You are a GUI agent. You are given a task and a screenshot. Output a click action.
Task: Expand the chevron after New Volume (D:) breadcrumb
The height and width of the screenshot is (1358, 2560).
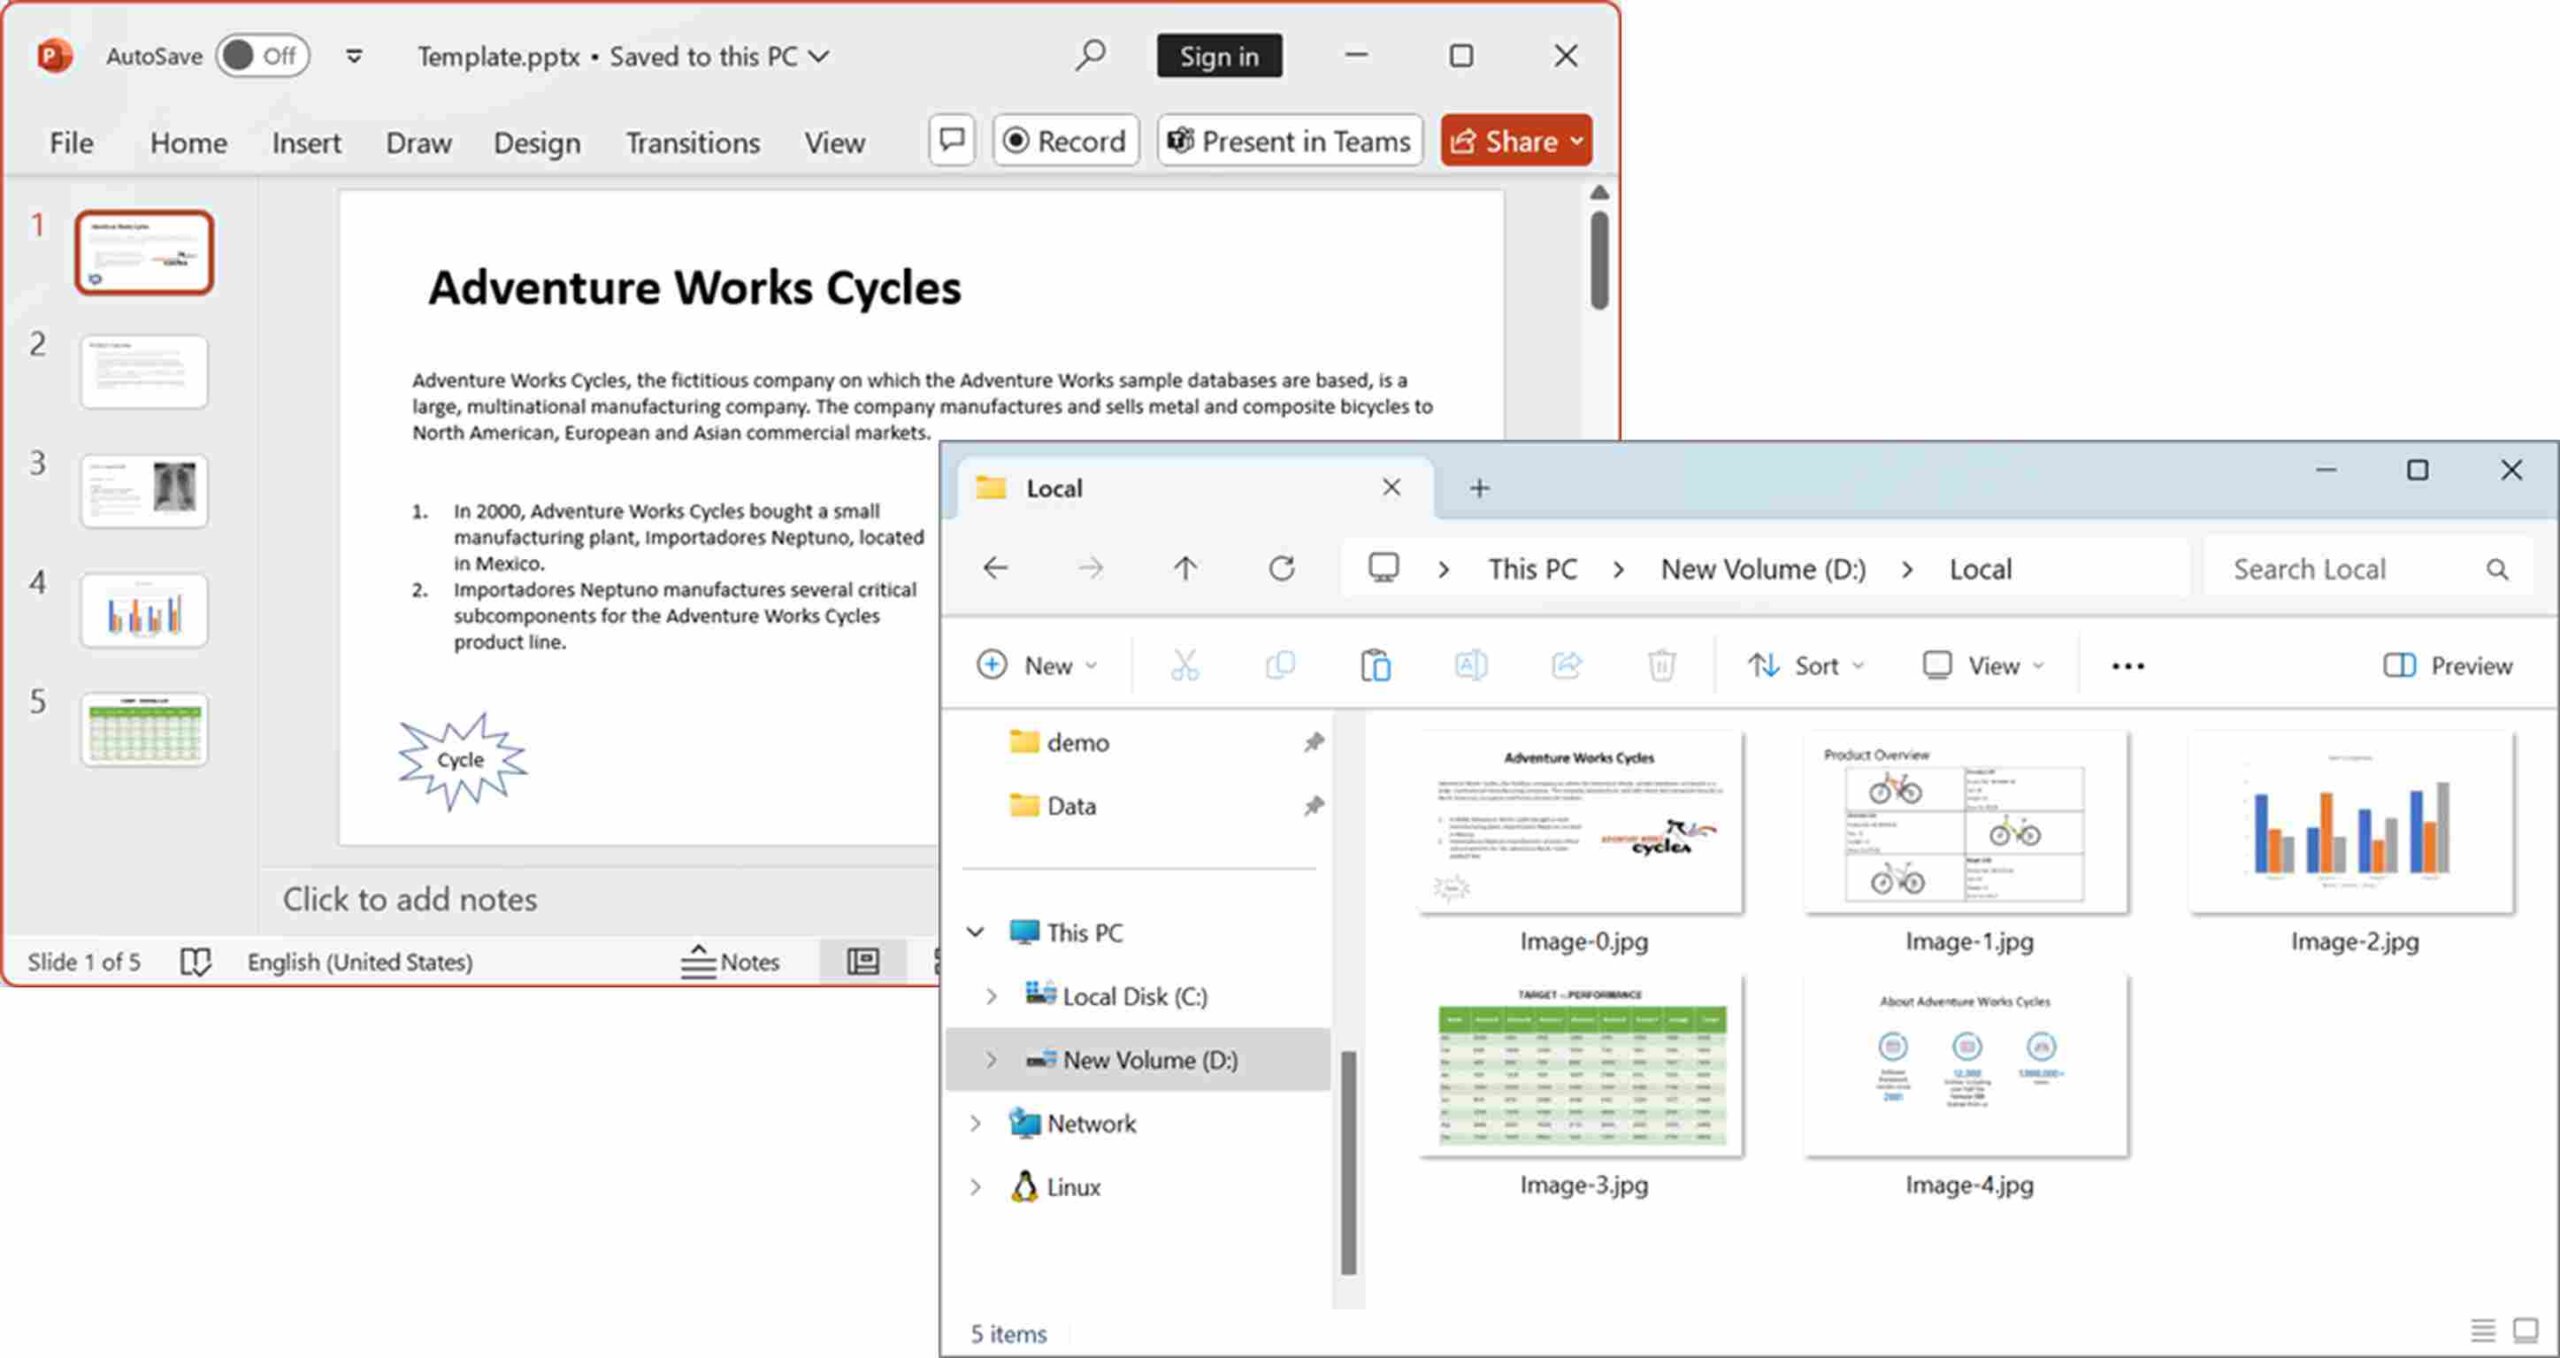point(1907,569)
